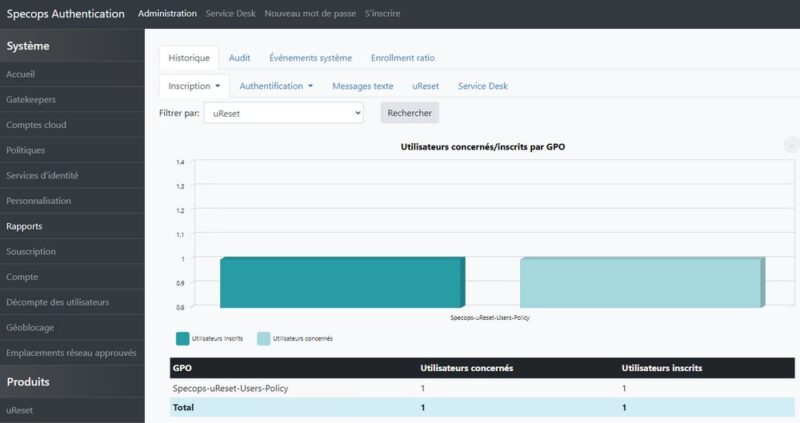Image resolution: width=800 pixels, height=423 pixels.
Task: Expand the Authentification dropdown tab
Action: click(276, 86)
